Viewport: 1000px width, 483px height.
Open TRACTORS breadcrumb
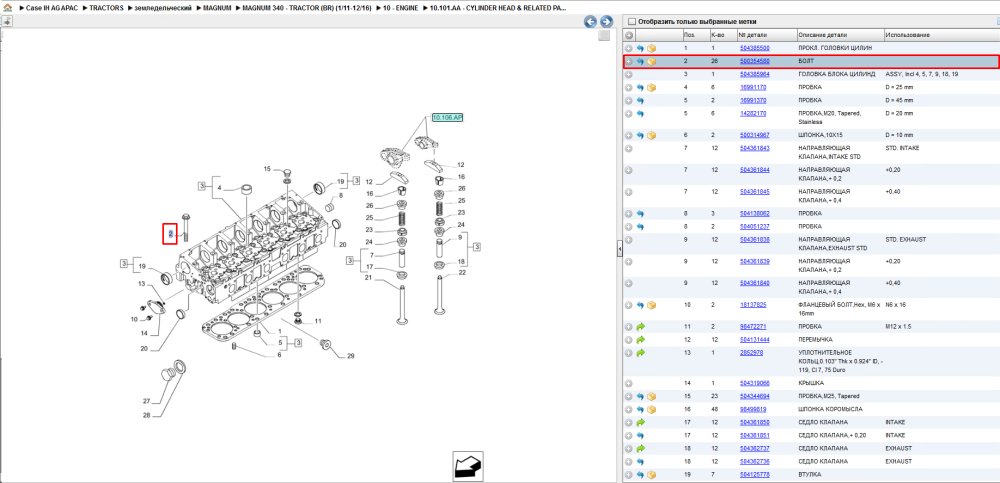tap(106, 8)
